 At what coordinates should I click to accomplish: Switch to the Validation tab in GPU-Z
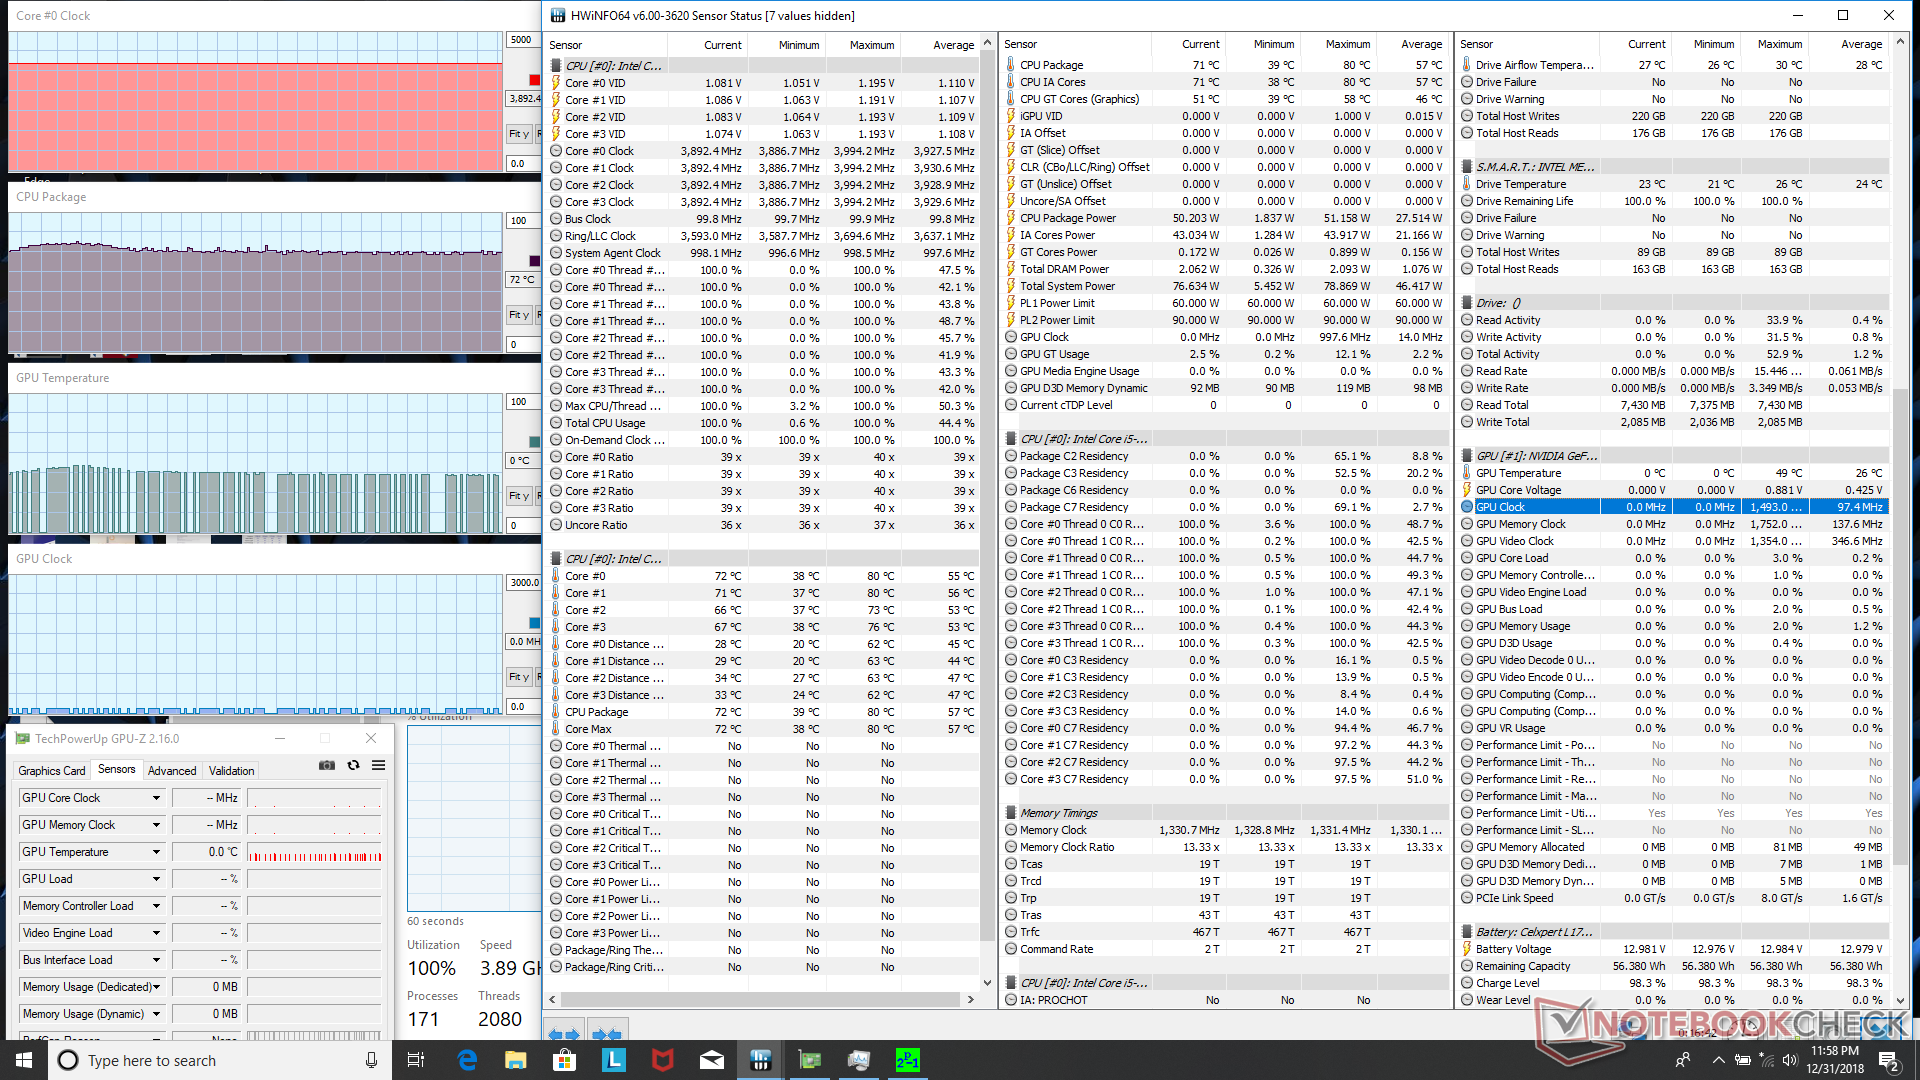click(x=231, y=770)
